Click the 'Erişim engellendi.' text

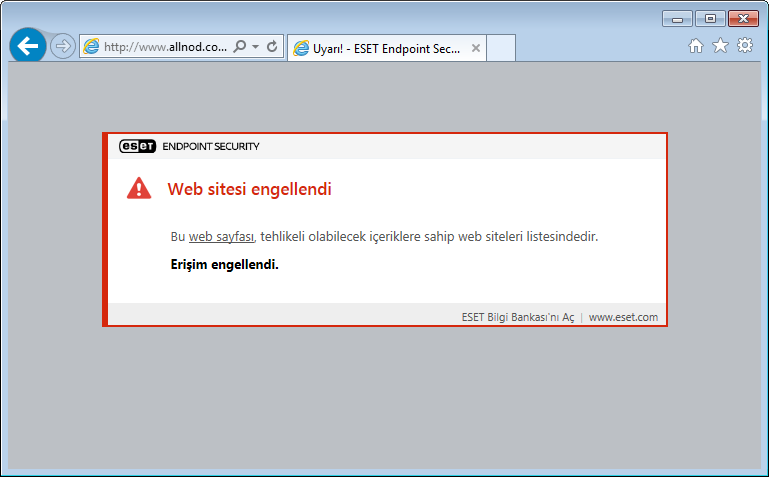225,265
